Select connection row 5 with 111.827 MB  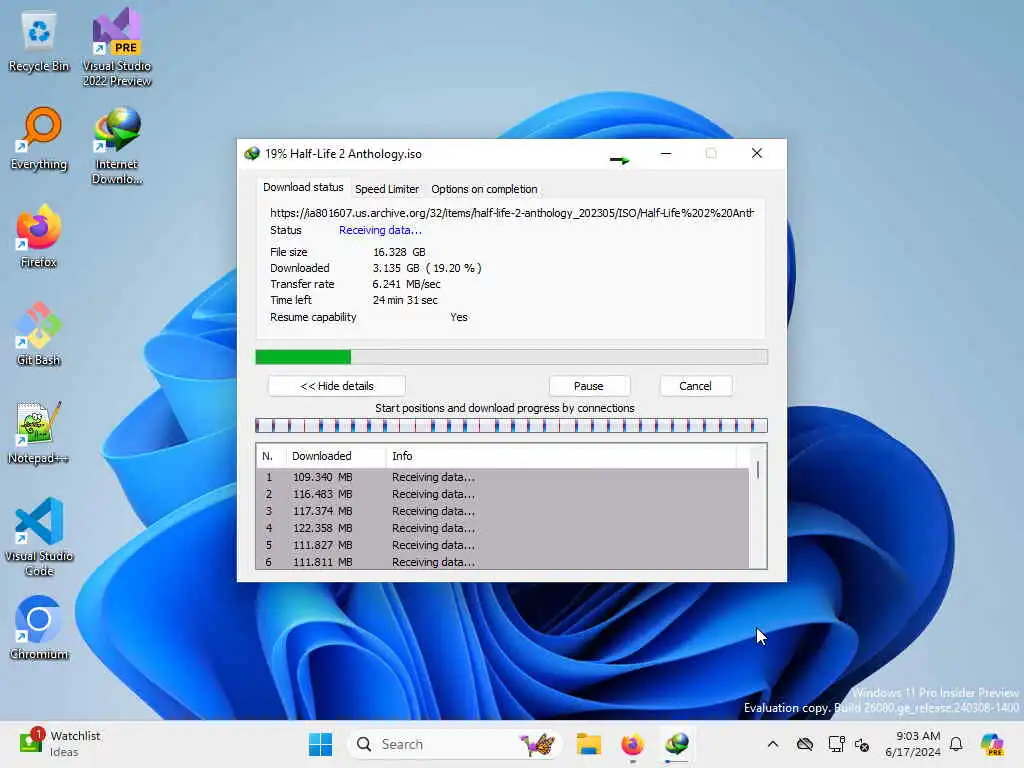pos(503,545)
